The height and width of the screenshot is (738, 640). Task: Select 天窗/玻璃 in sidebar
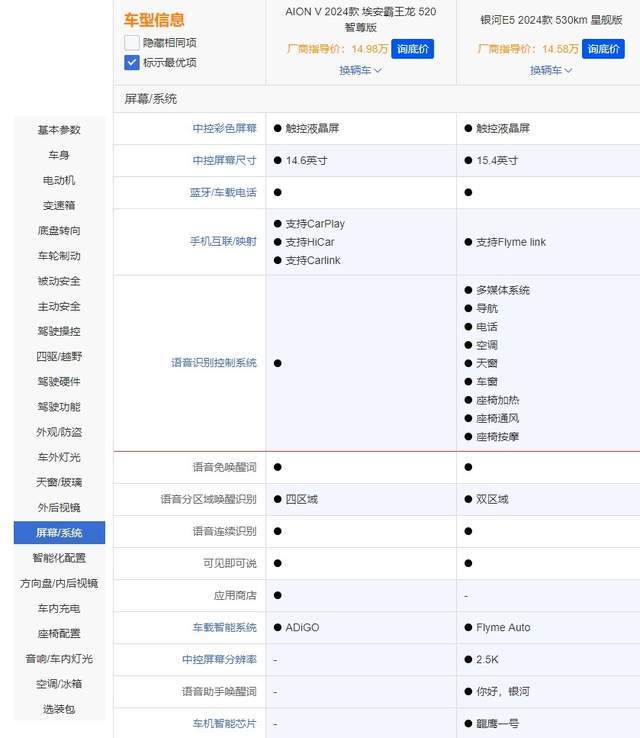click(x=59, y=482)
